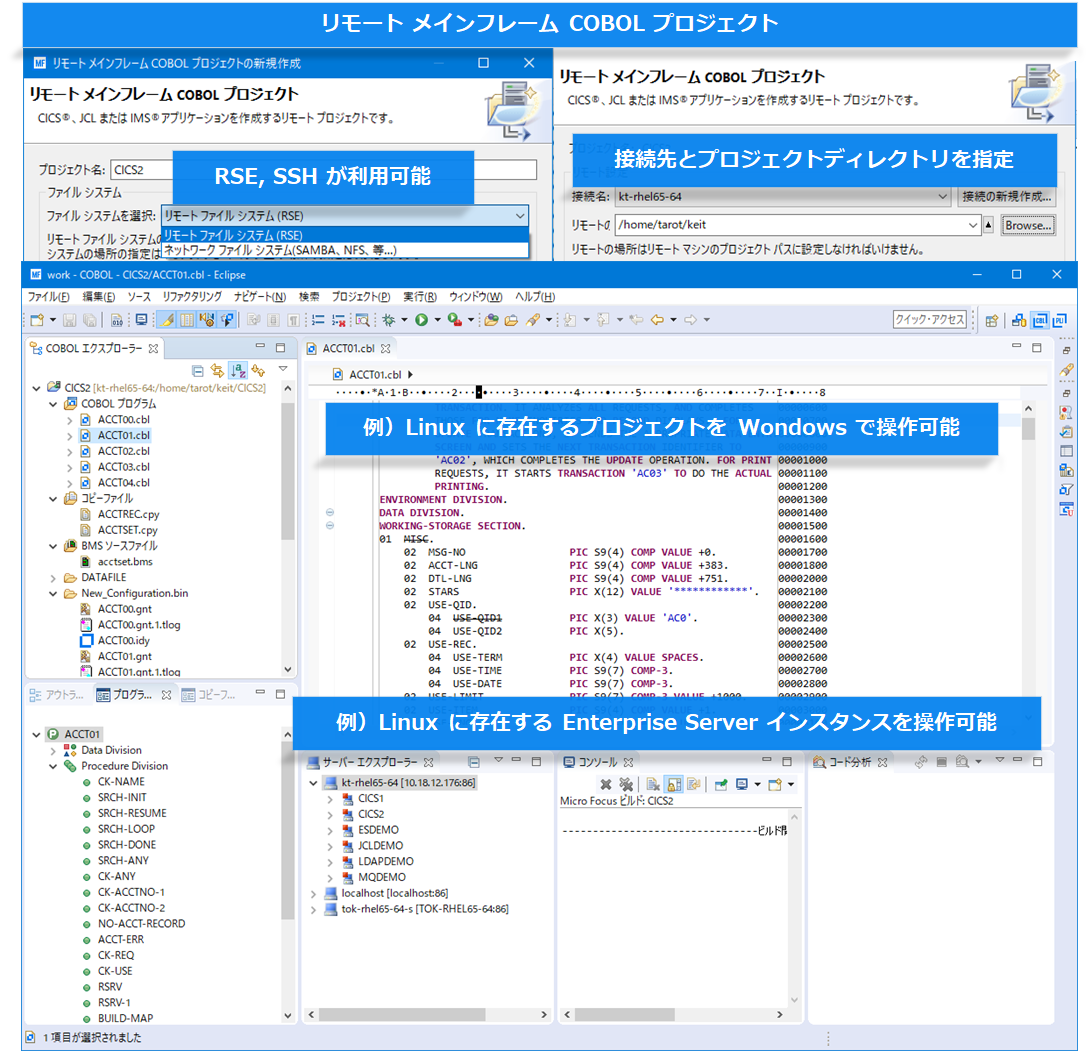The width and height of the screenshot is (1087, 1051).
Task: Click the search icon in Code Analysis toolbar
Action: (962, 762)
